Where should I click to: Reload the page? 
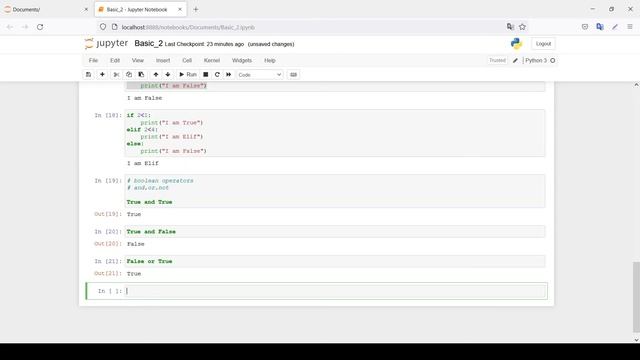(x=40, y=27)
